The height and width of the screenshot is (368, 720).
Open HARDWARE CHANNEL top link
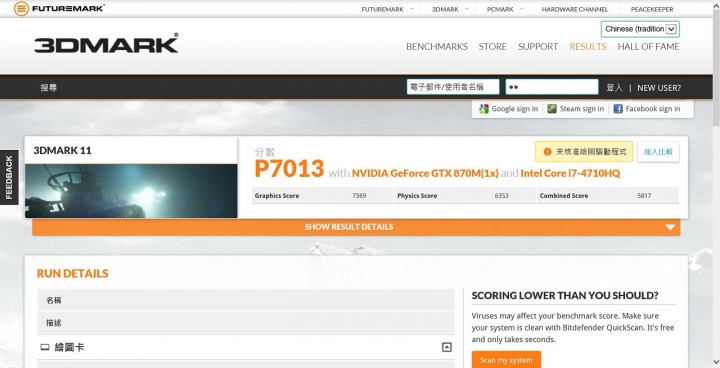click(574, 9)
